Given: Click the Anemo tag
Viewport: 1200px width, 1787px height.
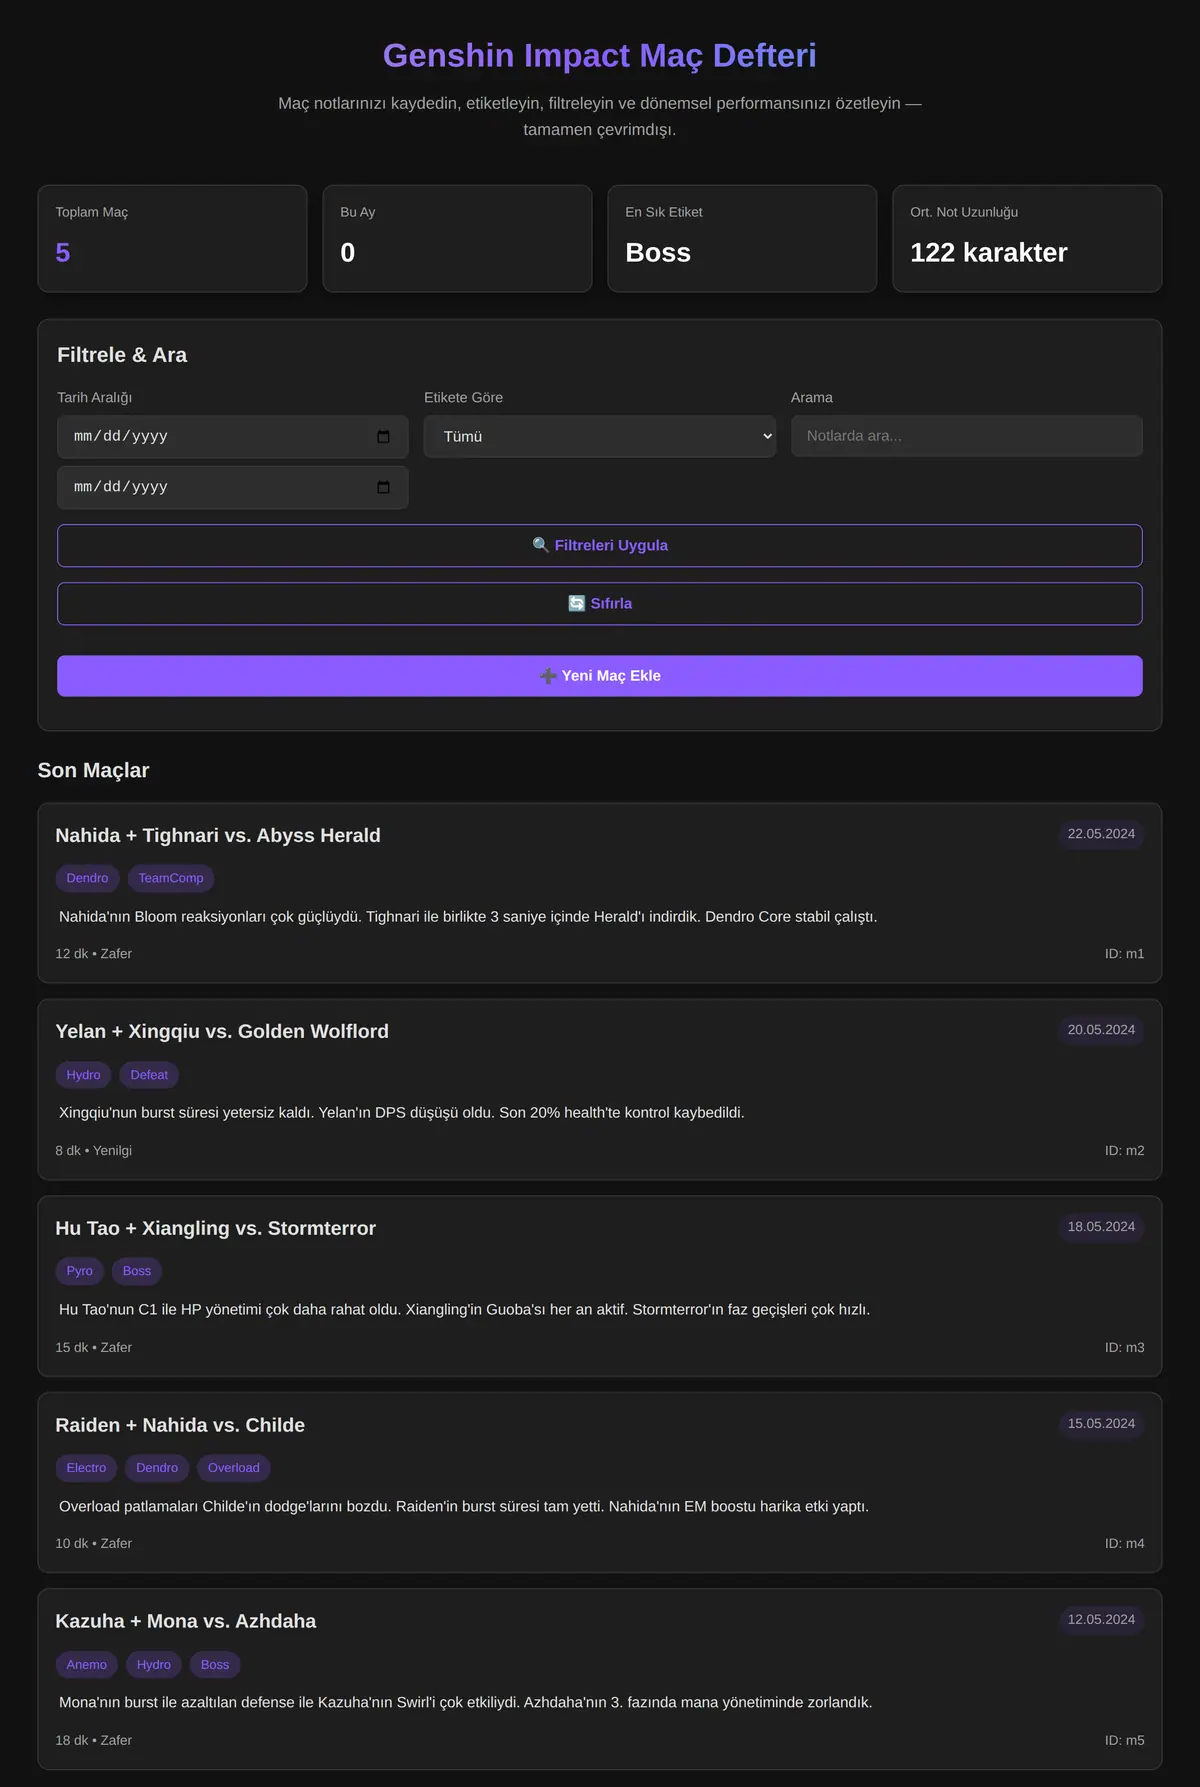Looking at the screenshot, I should click(x=86, y=1665).
